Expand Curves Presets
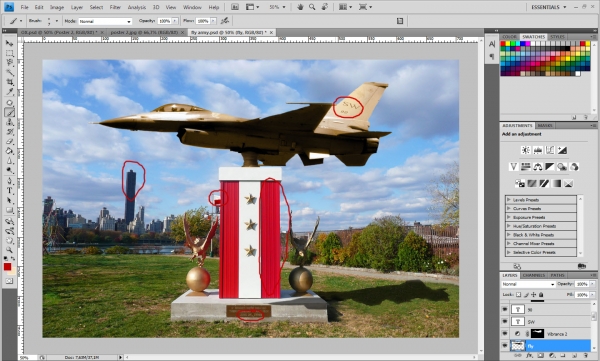This screenshot has width=600, height=361. click(x=509, y=209)
